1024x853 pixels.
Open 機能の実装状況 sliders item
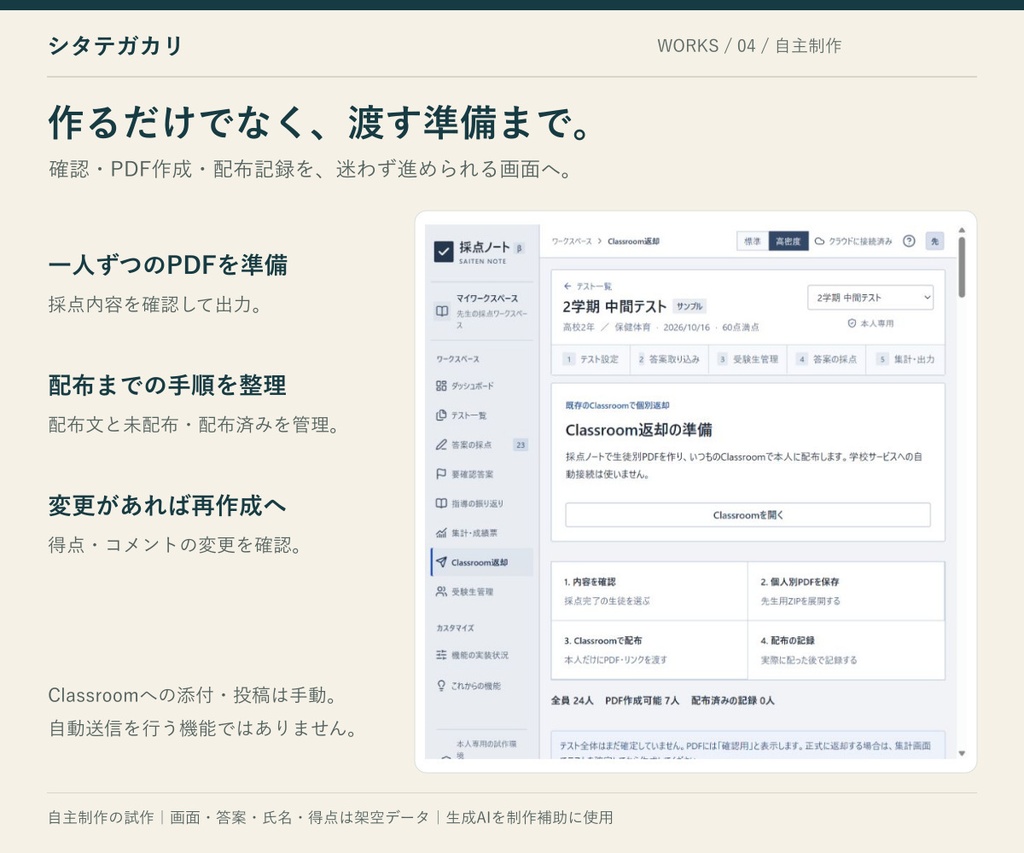pos(482,655)
